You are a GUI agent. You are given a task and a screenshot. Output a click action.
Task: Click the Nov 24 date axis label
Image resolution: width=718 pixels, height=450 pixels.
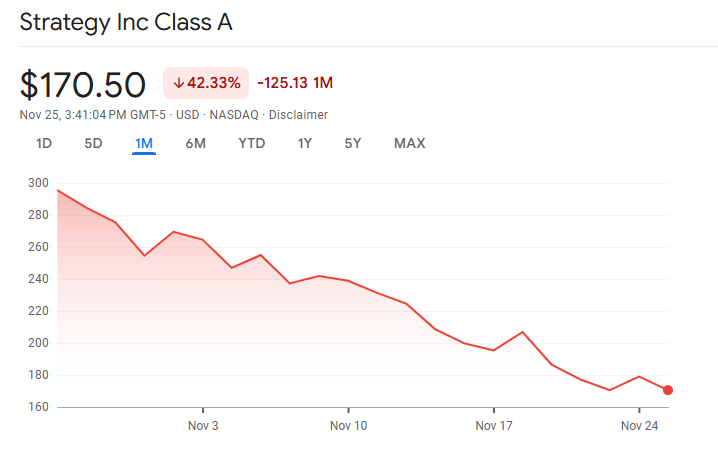tap(639, 426)
